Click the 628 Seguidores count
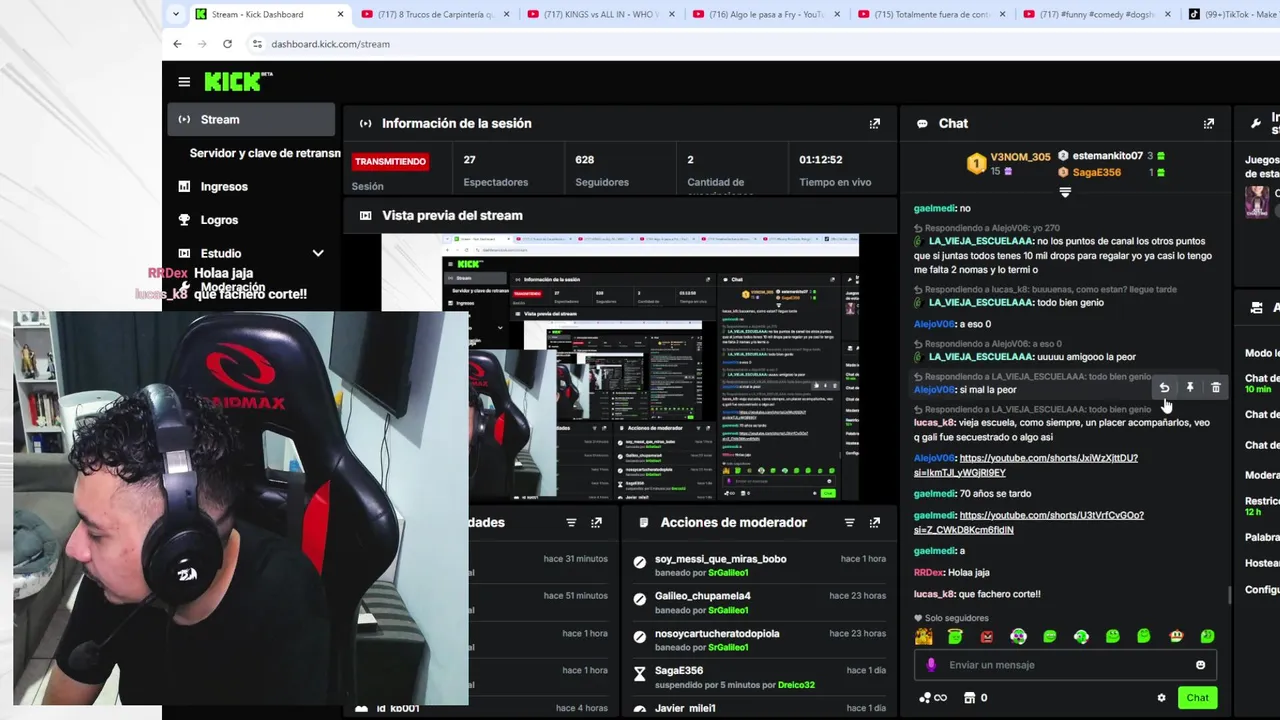The width and height of the screenshot is (1280, 720). click(584, 160)
